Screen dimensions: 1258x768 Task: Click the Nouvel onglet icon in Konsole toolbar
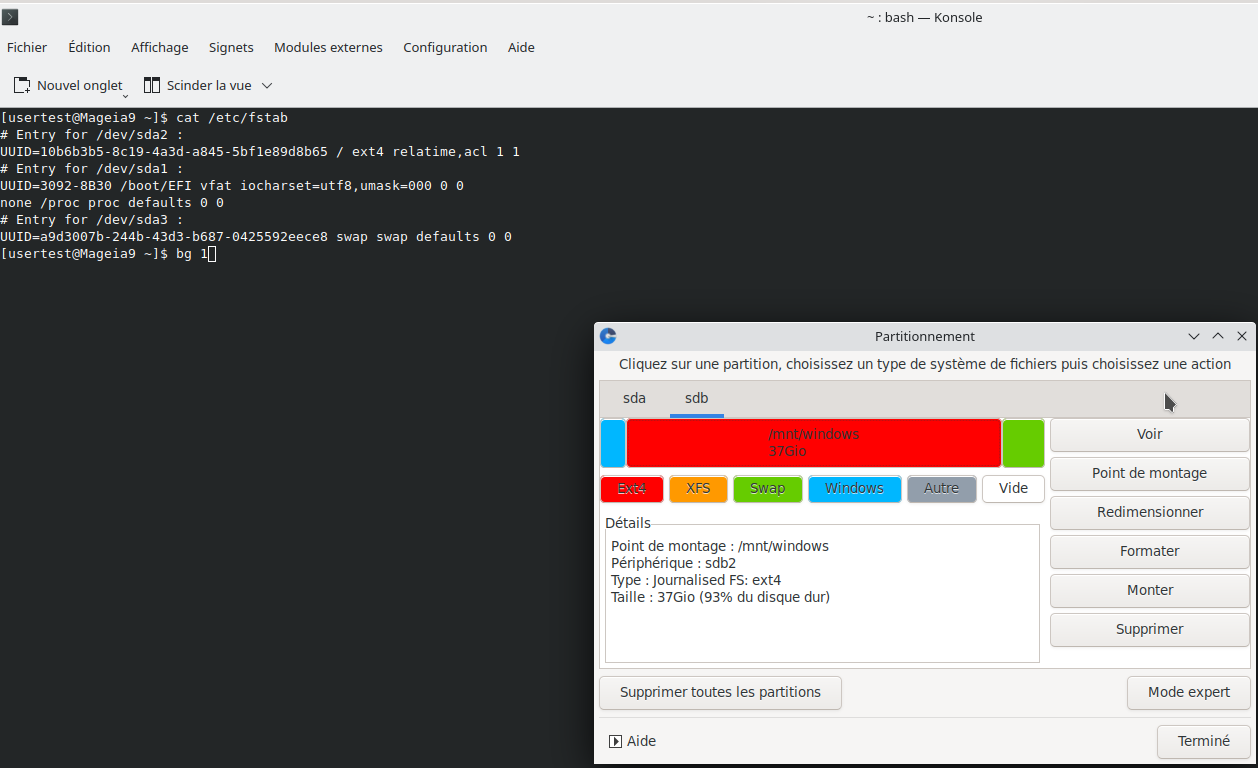(x=22, y=86)
